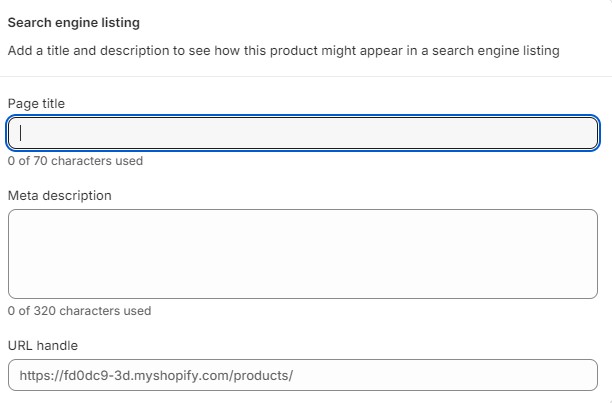
Task: Click the Page title input field
Action: pos(303,133)
